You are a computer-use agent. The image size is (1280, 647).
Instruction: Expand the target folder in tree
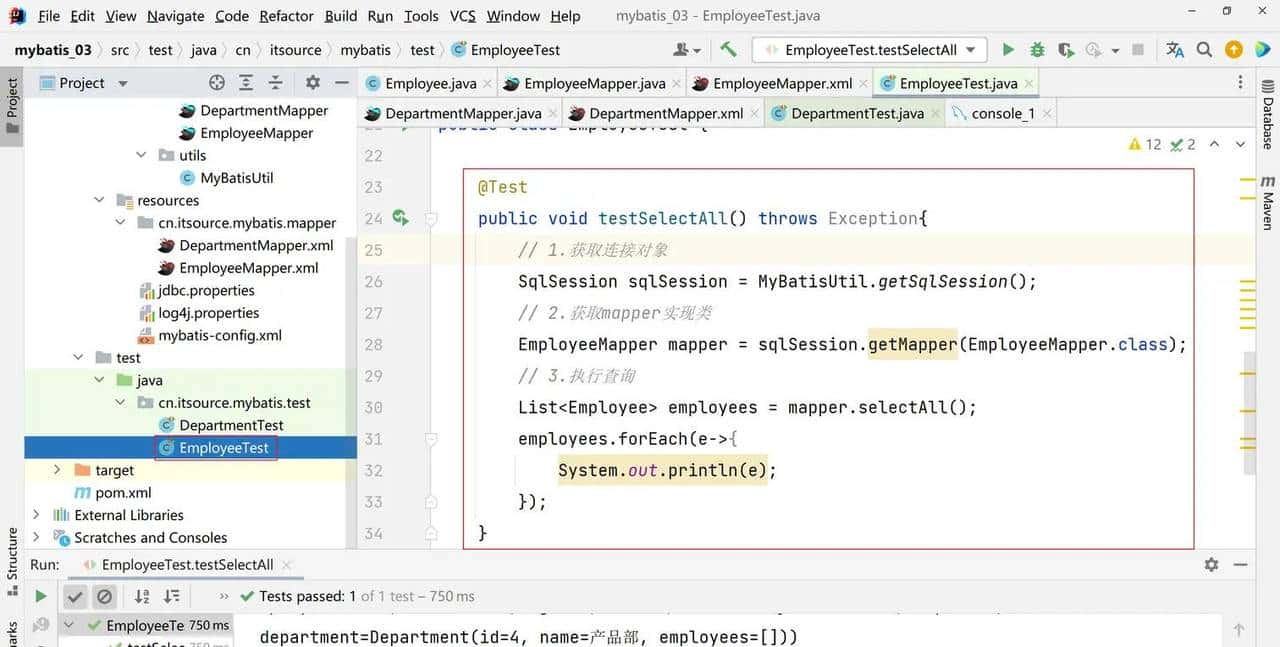(x=56, y=470)
